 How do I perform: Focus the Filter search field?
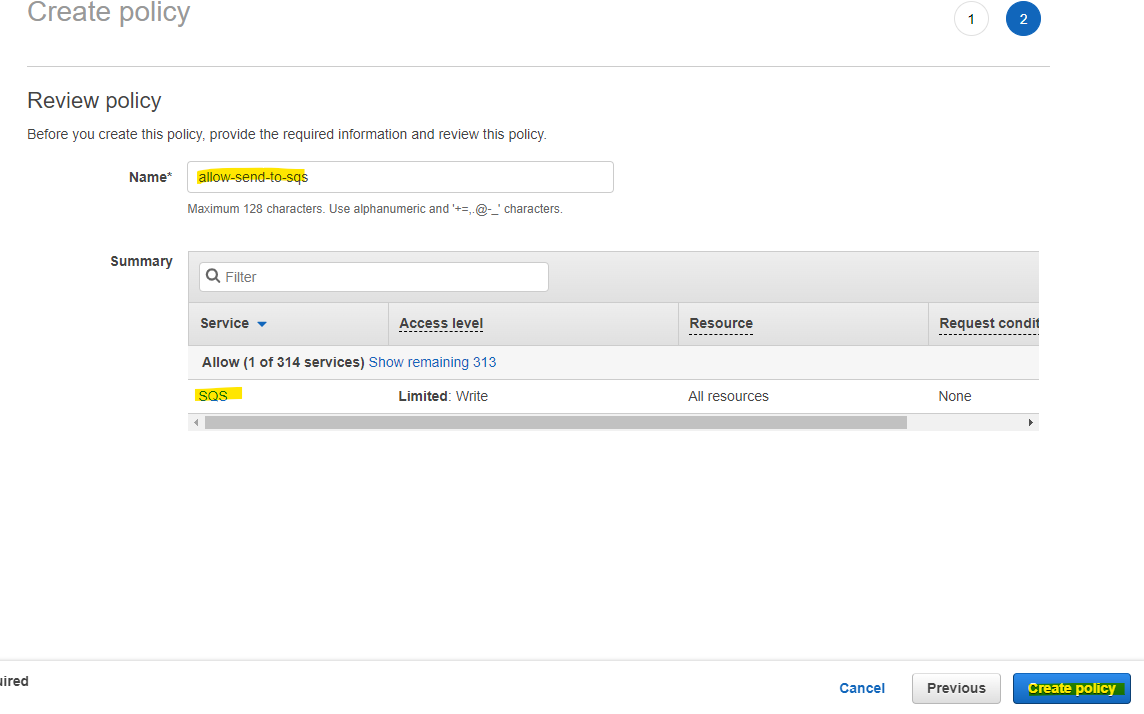coord(374,277)
